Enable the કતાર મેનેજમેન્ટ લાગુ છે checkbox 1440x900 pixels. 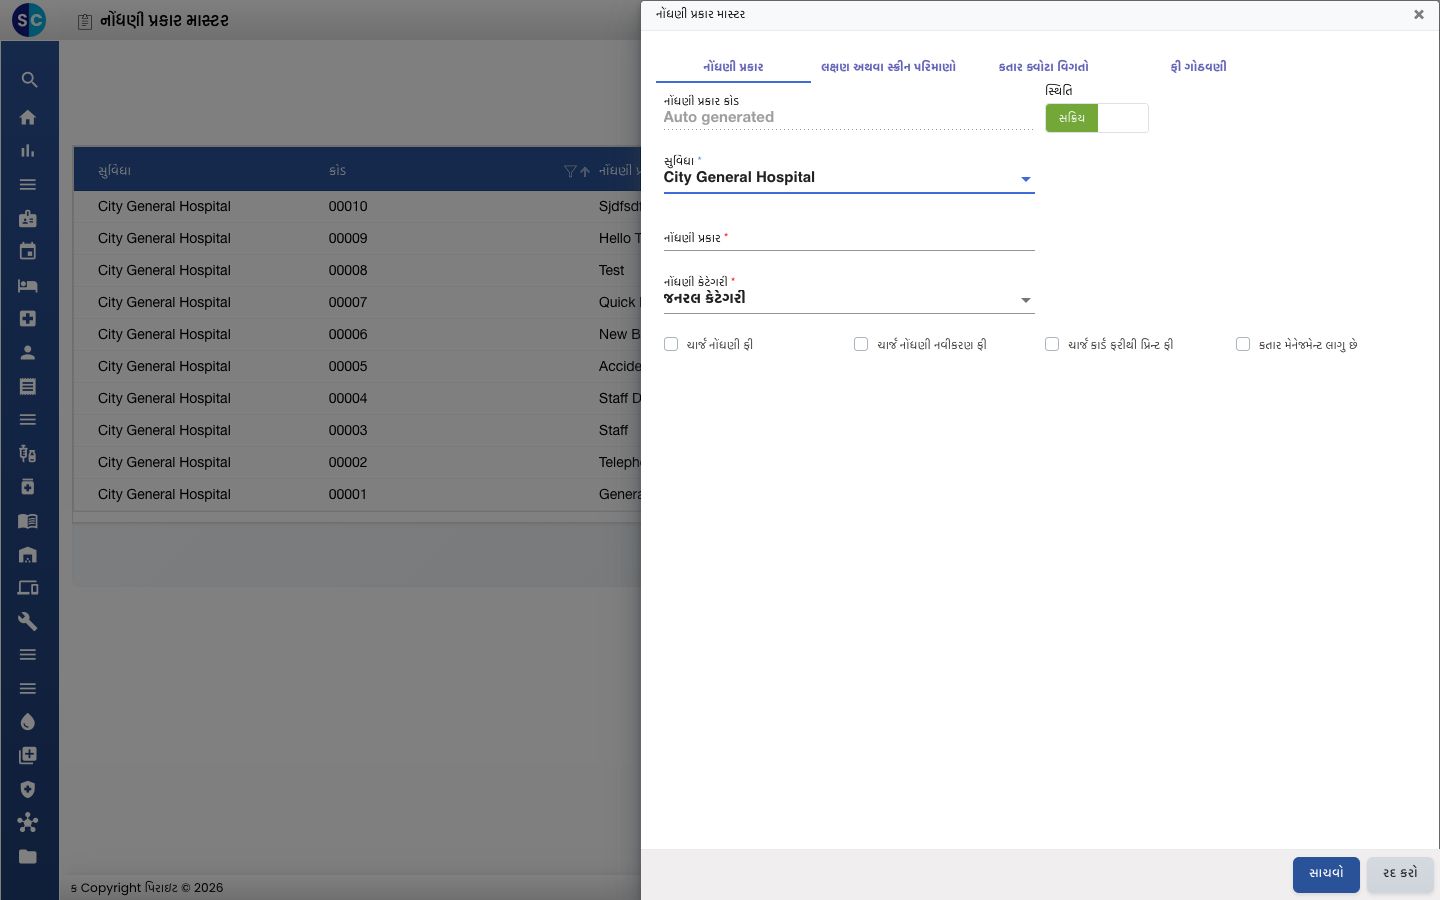(1243, 344)
